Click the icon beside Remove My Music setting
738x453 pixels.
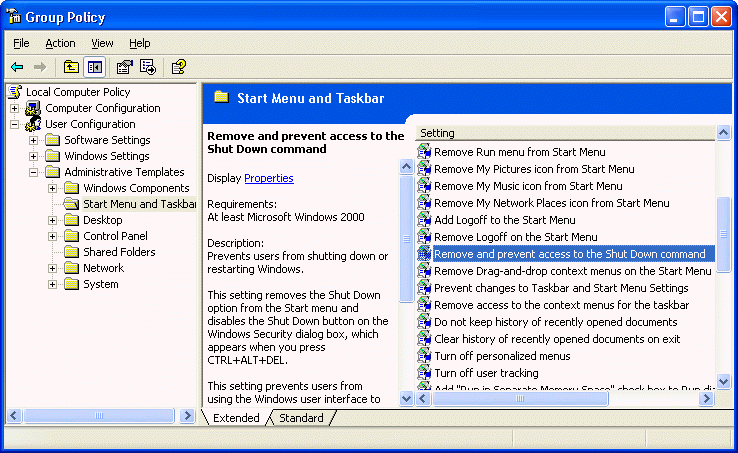pyautogui.click(x=424, y=186)
